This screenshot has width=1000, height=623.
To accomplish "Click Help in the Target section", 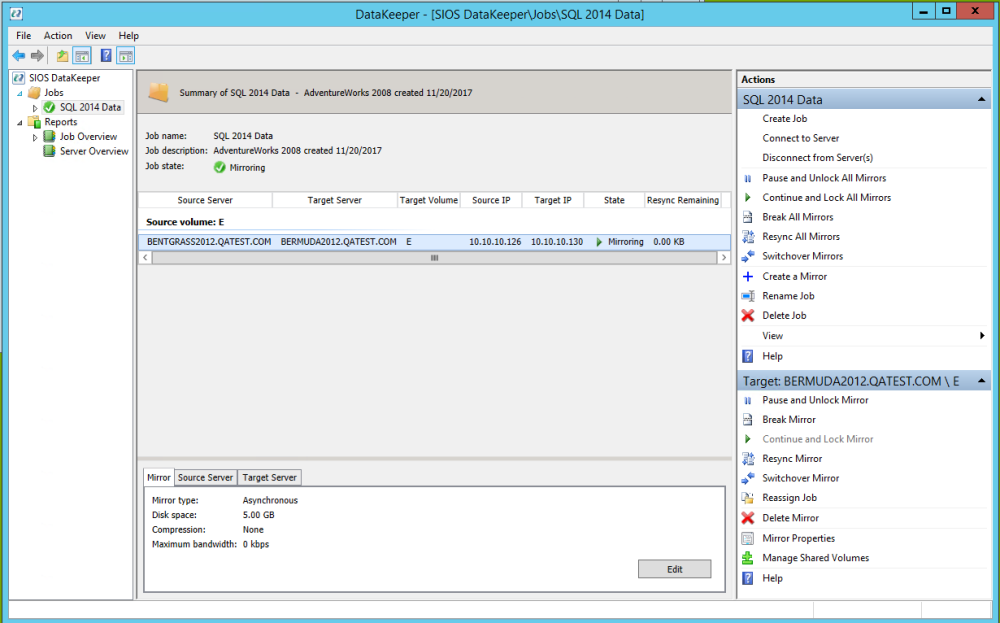I will click(x=772, y=578).
